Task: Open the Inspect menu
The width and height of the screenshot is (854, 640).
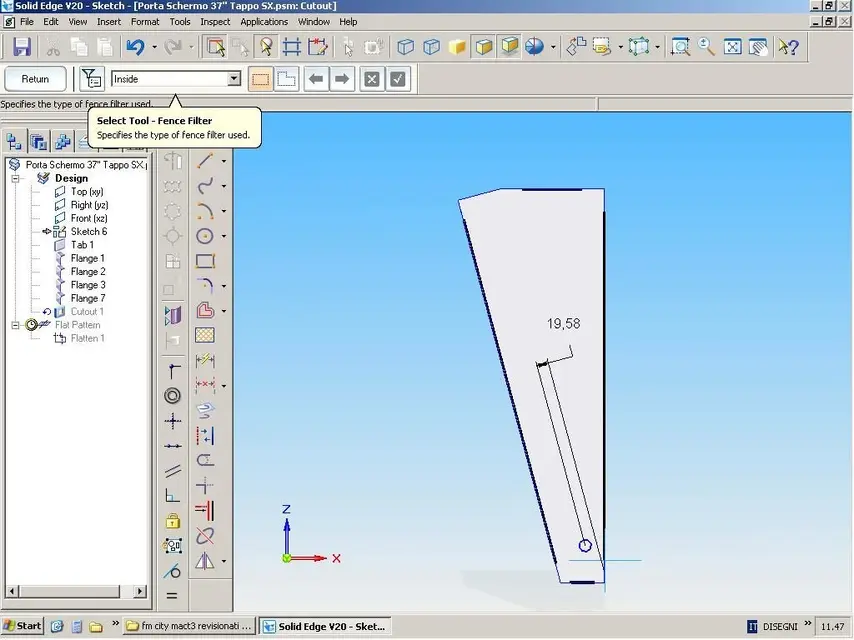Action: [x=215, y=22]
